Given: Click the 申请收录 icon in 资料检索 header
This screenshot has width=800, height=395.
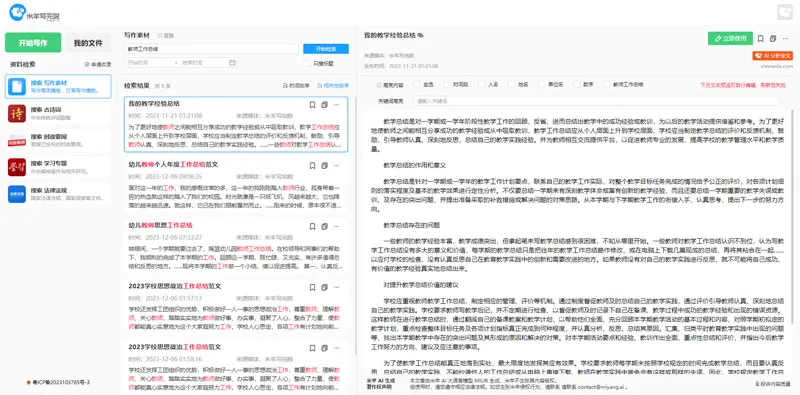Looking at the screenshot, I should click(87, 65).
